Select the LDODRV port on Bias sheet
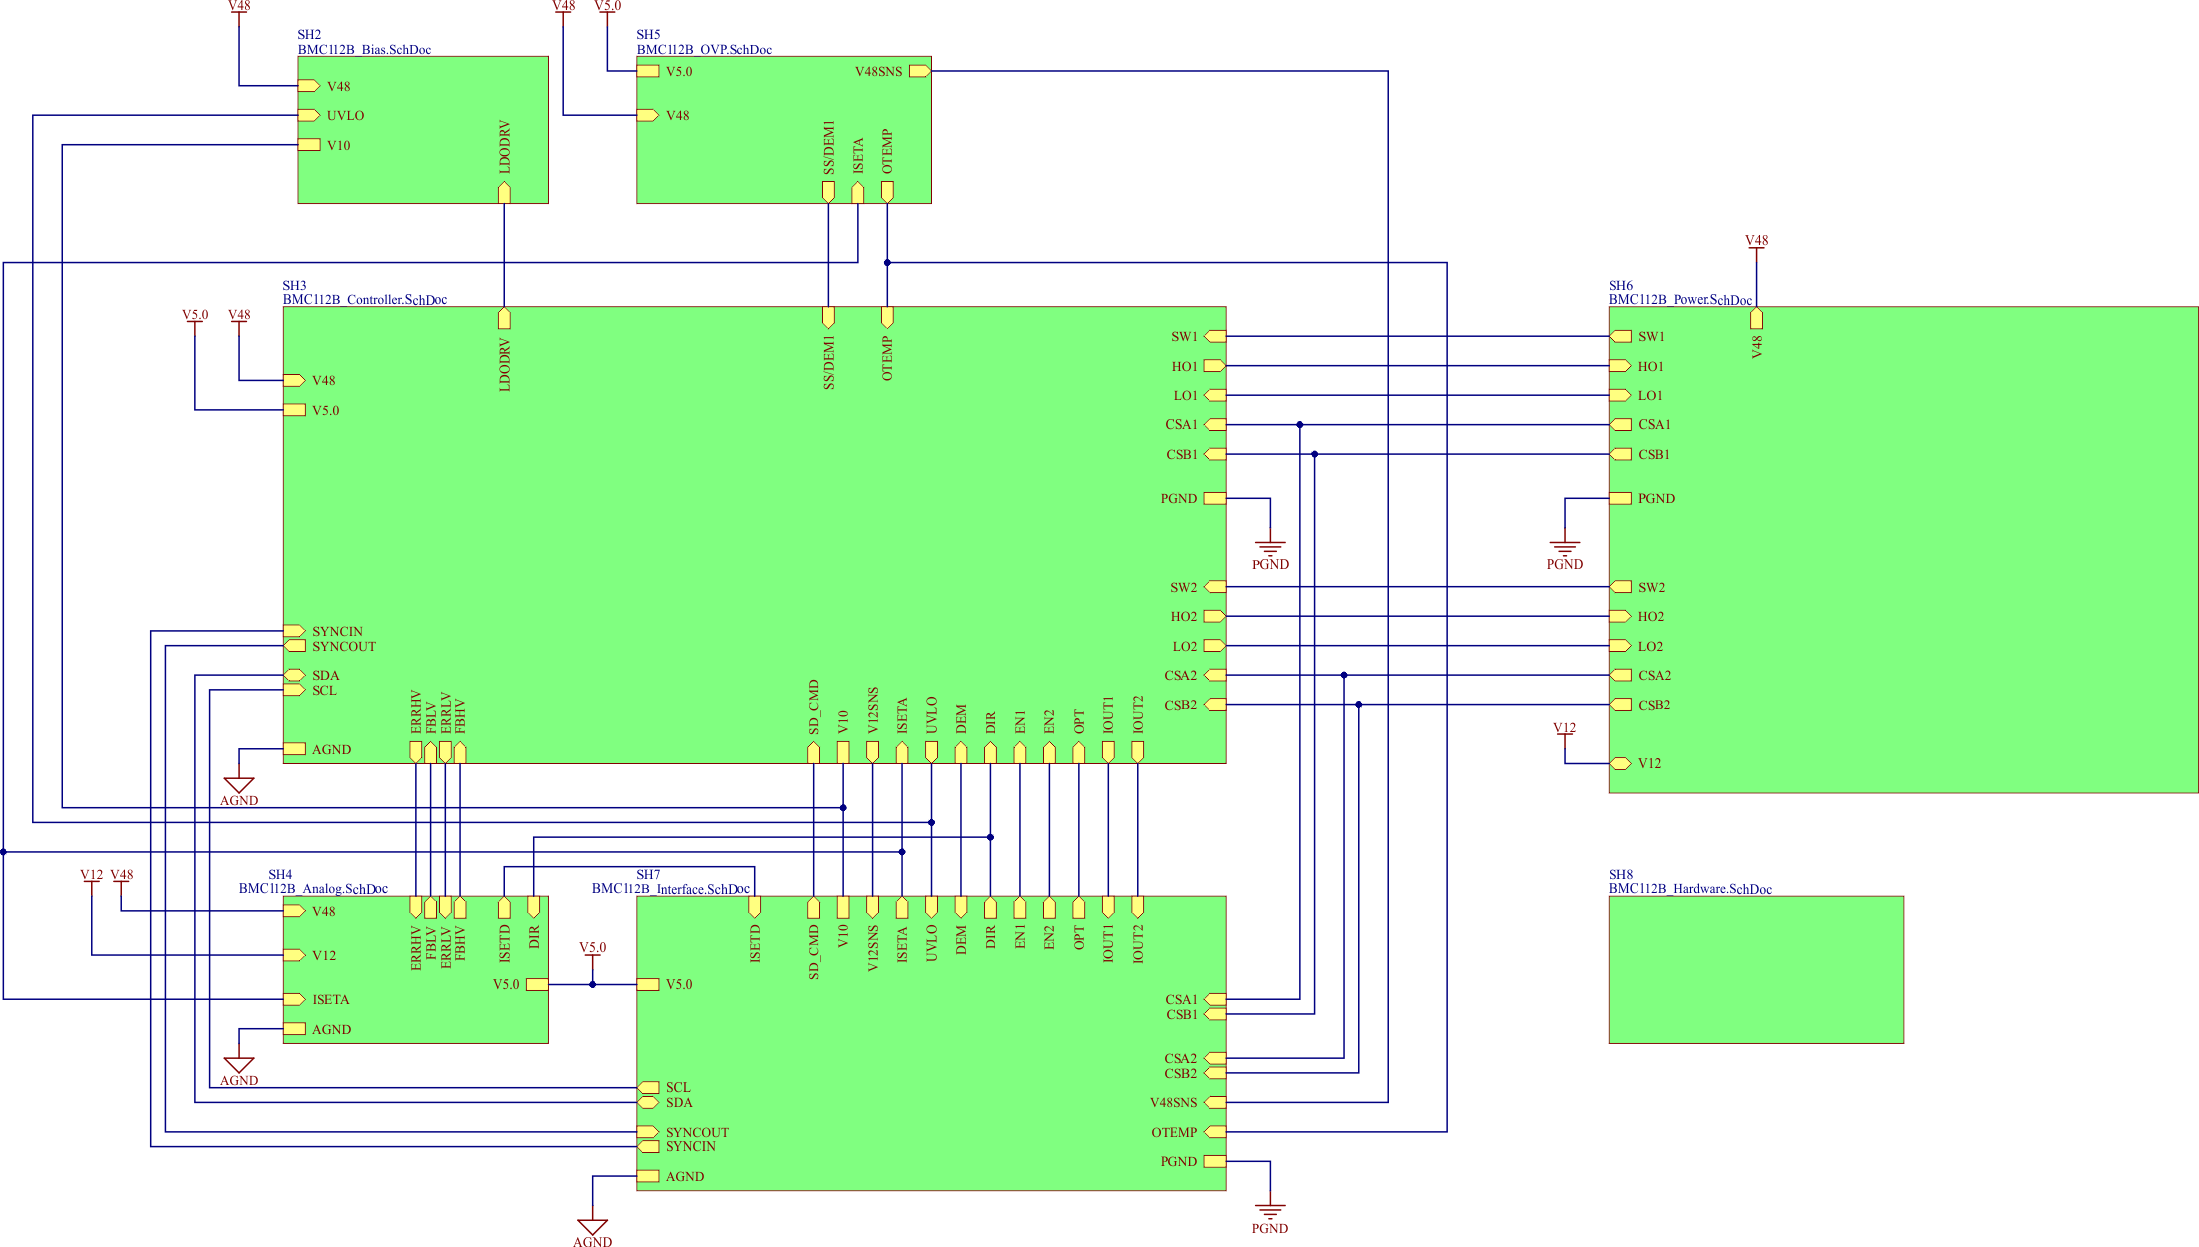This screenshot has height=1247, width=2199. click(504, 192)
